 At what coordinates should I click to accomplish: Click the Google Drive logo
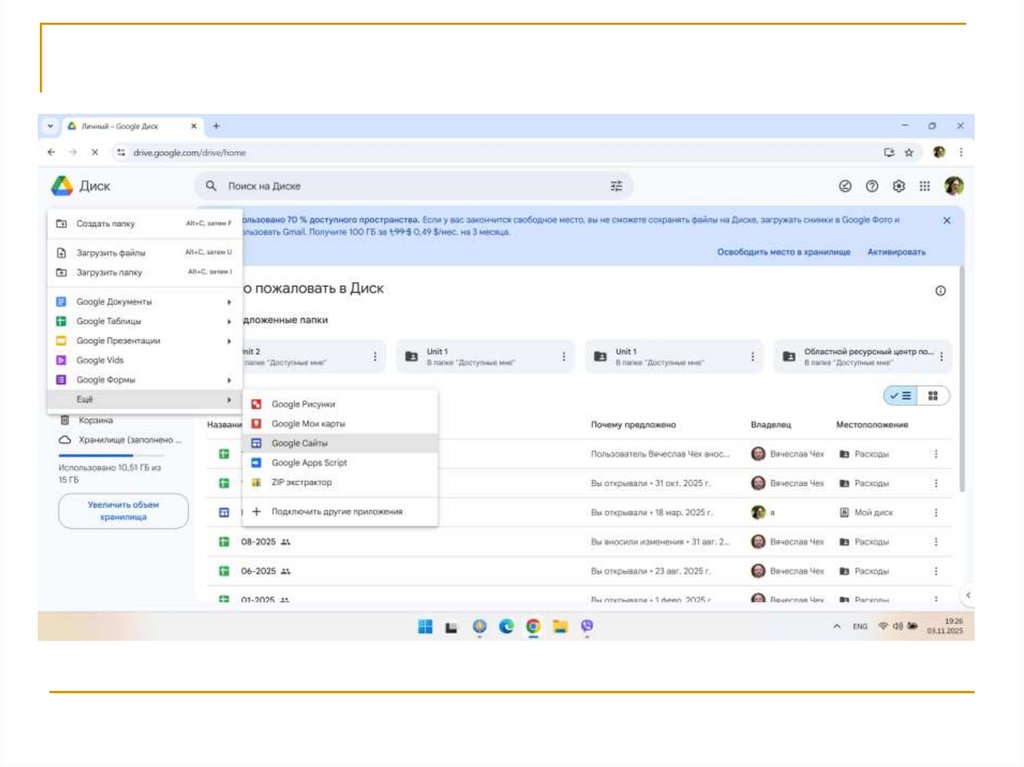pos(62,186)
